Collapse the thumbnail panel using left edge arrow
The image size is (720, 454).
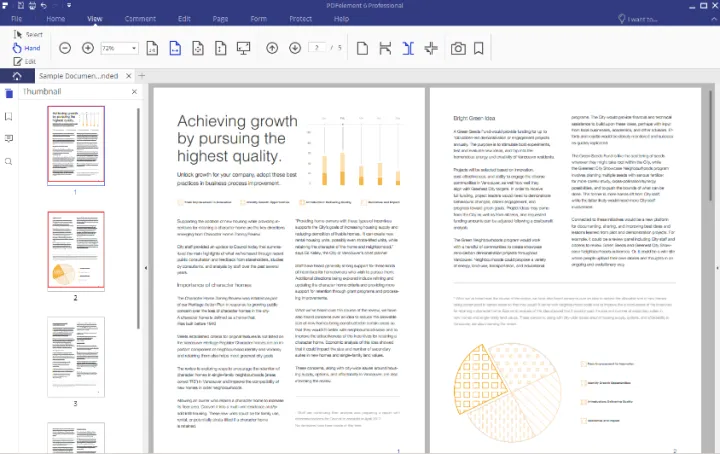pyautogui.click(x=147, y=268)
